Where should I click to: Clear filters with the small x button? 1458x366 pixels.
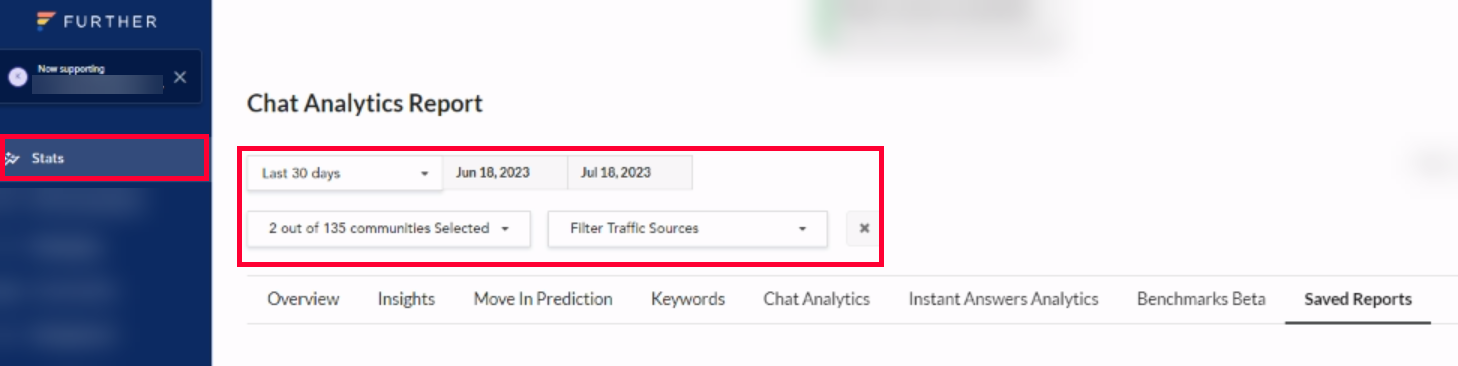coord(864,228)
